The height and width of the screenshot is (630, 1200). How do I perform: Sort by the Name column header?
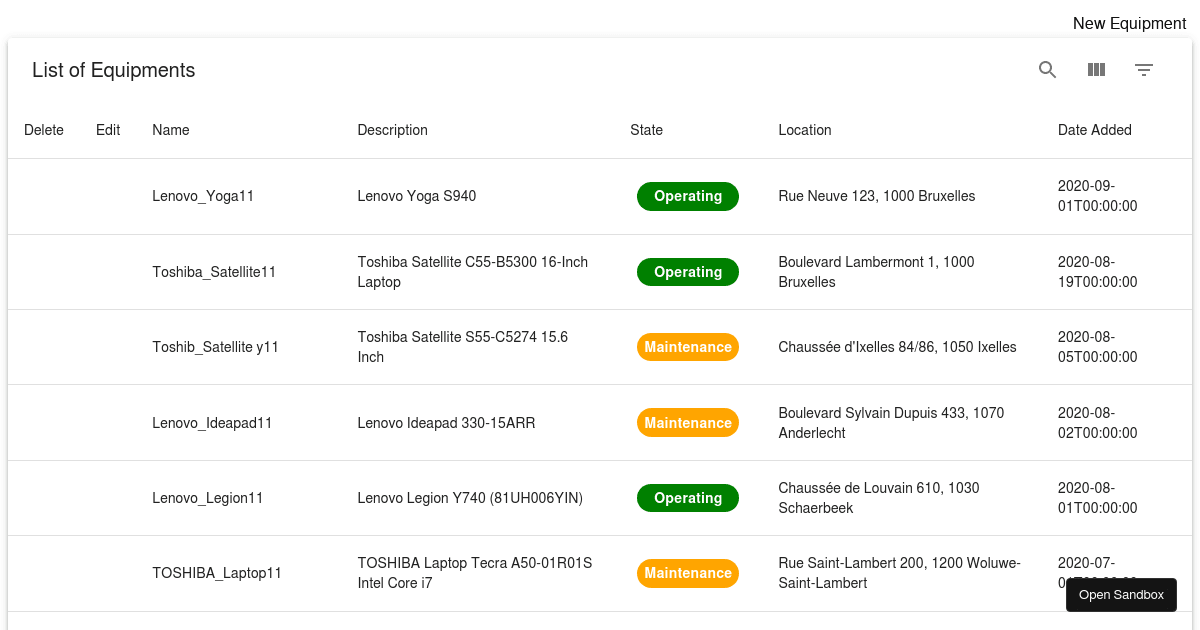coord(171,130)
